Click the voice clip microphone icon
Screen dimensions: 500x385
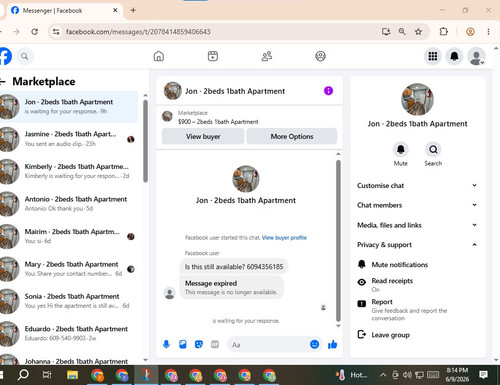[x=166, y=344]
